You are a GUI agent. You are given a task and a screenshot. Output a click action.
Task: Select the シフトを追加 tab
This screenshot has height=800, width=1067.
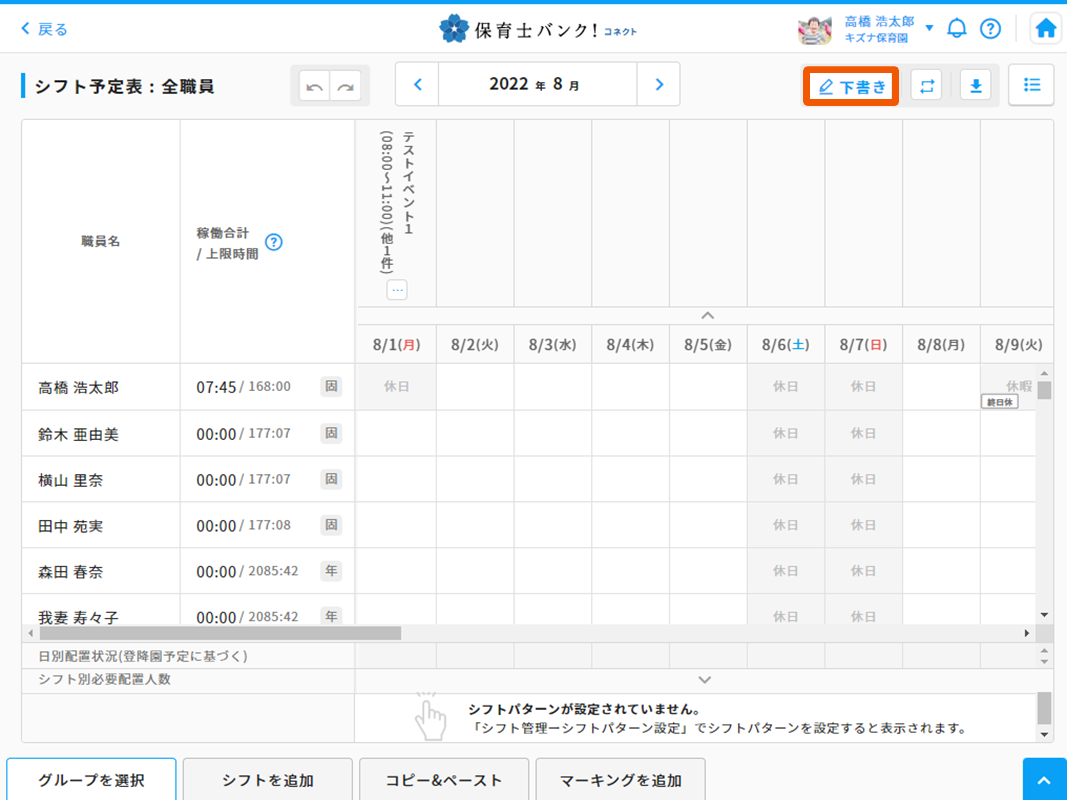pos(268,780)
